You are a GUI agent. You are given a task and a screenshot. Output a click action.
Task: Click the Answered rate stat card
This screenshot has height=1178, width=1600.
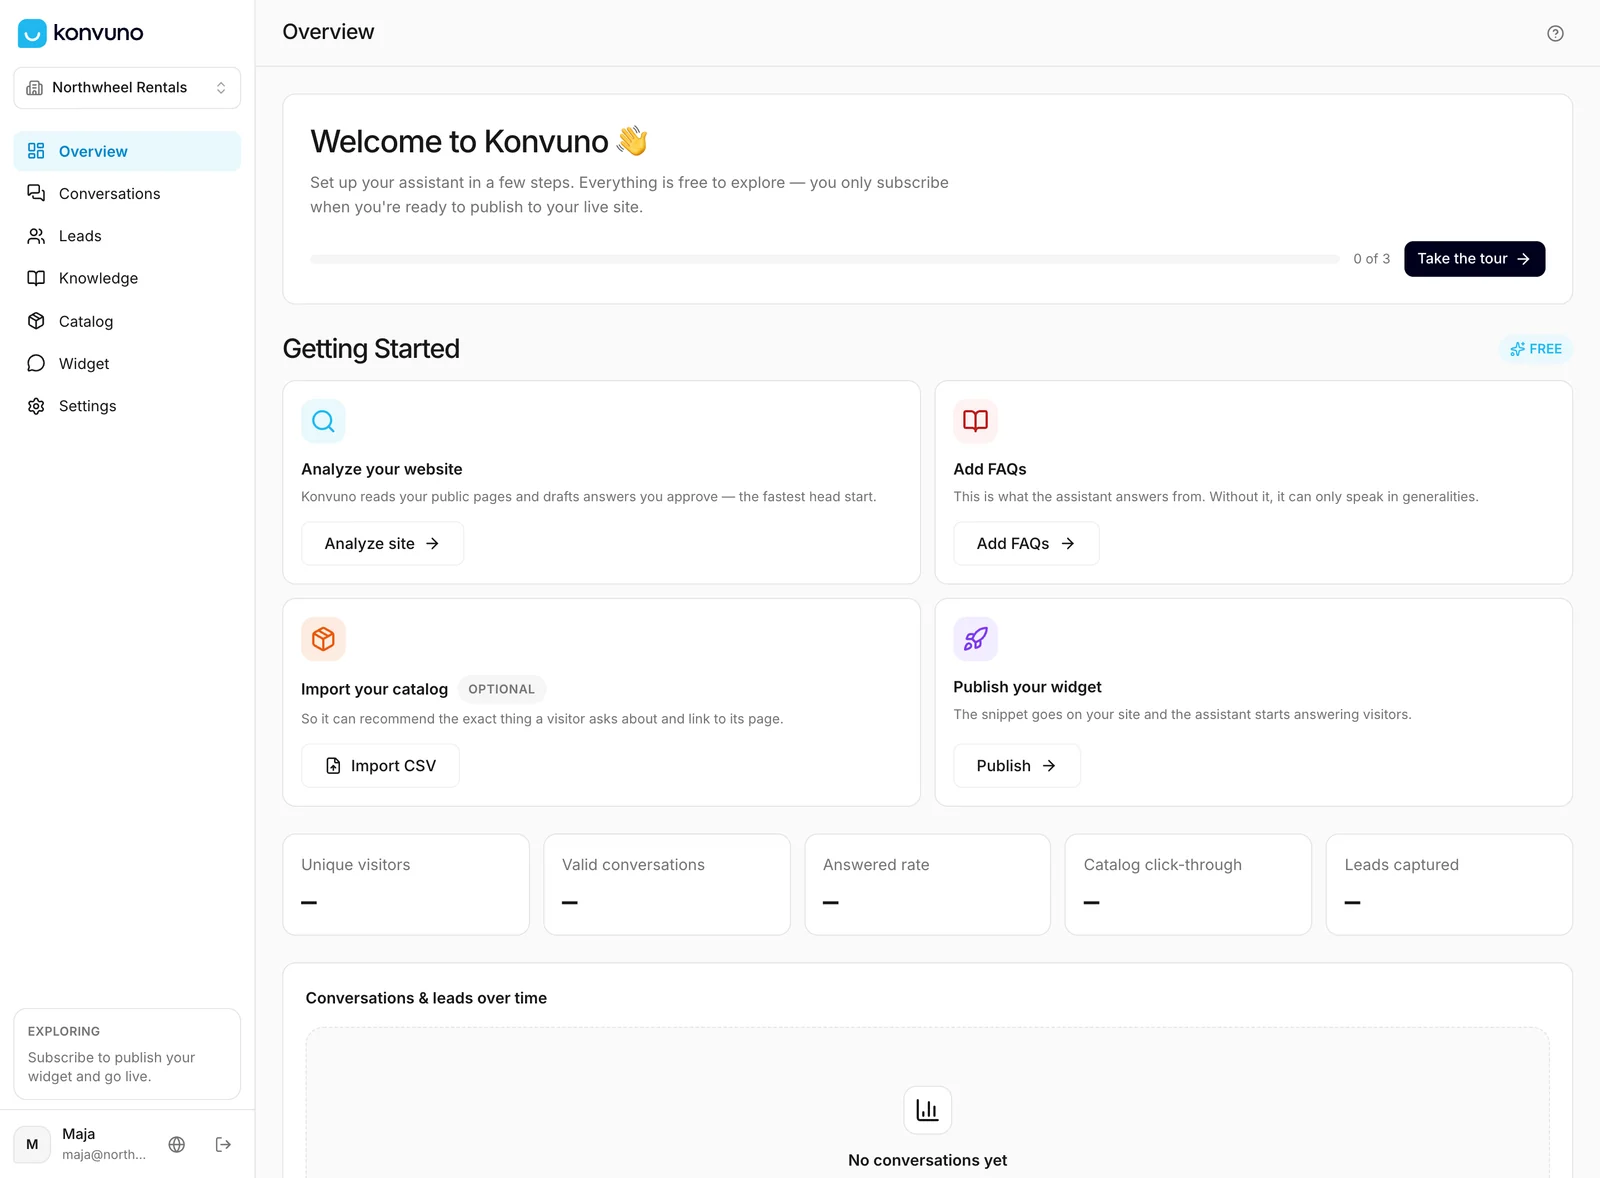[927, 885]
